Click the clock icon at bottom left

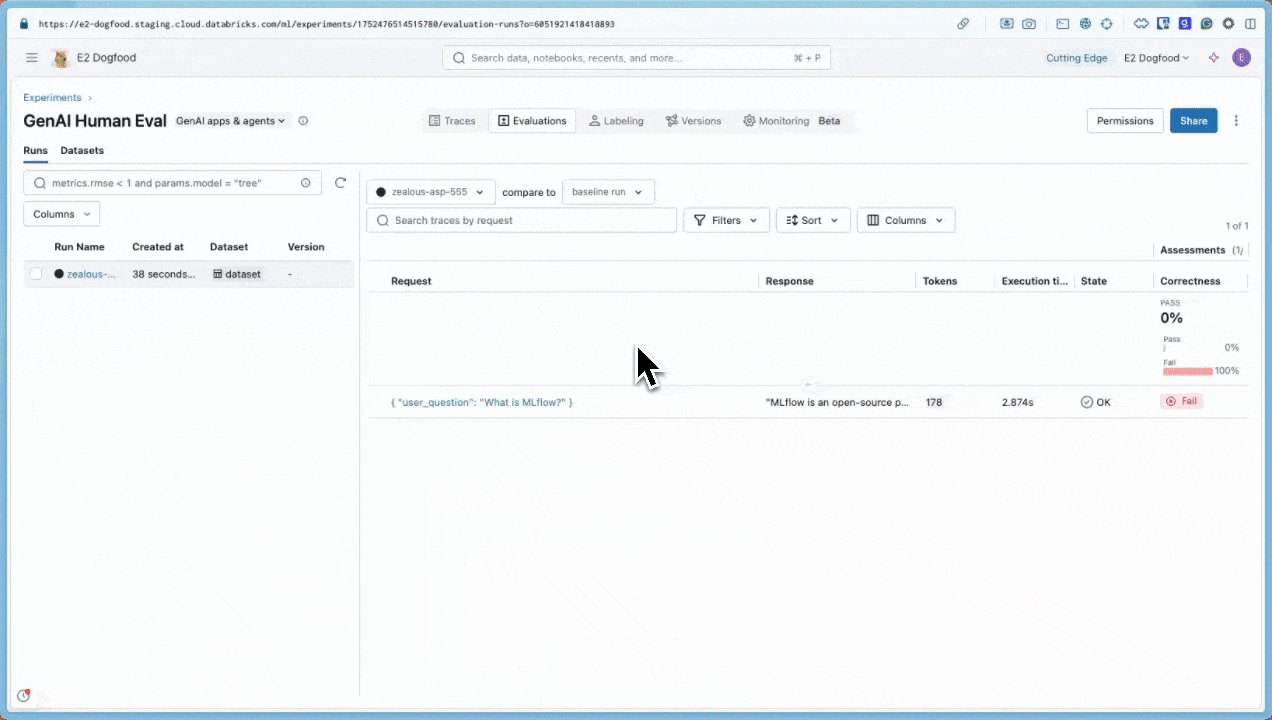[x=24, y=695]
